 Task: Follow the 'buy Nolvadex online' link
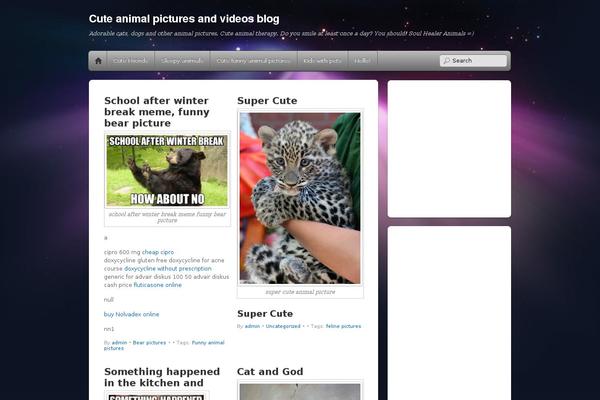[131, 314]
